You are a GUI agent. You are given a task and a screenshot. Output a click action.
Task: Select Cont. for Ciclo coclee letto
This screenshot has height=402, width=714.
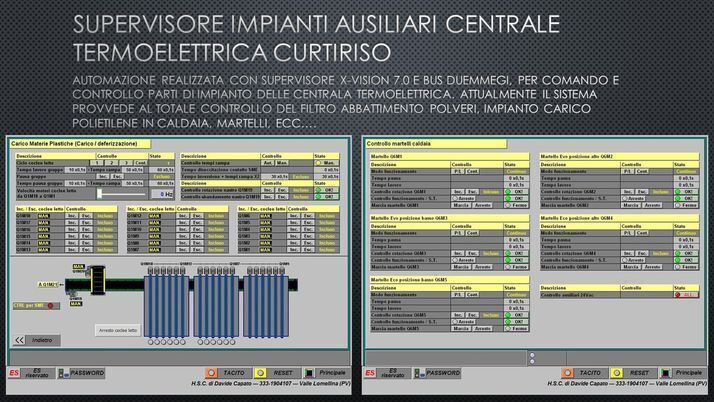point(141,163)
